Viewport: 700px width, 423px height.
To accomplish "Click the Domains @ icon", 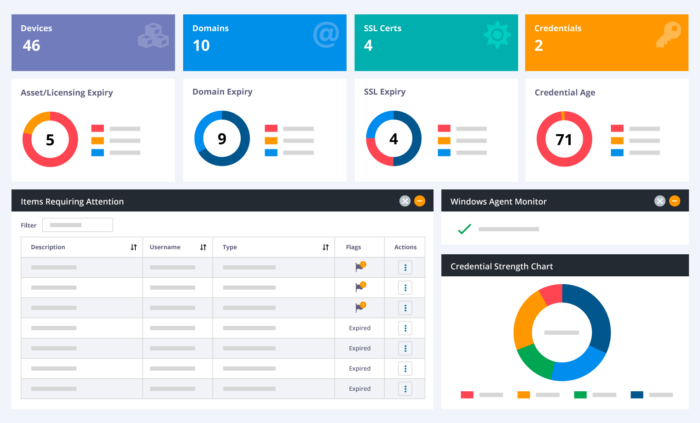I will (x=326, y=34).
